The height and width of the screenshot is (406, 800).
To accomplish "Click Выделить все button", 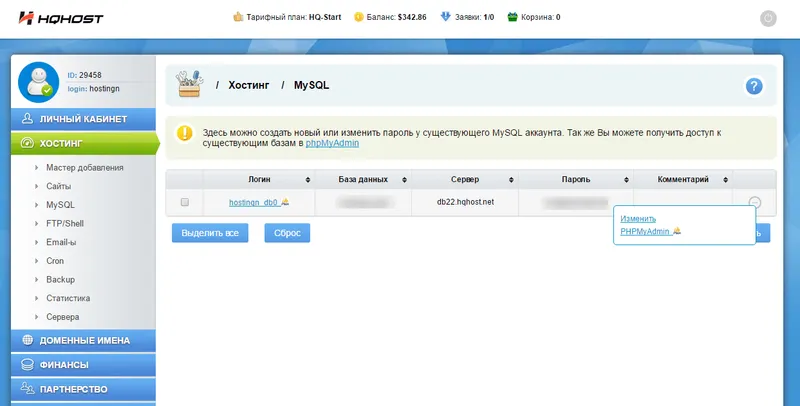I will (x=210, y=233).
